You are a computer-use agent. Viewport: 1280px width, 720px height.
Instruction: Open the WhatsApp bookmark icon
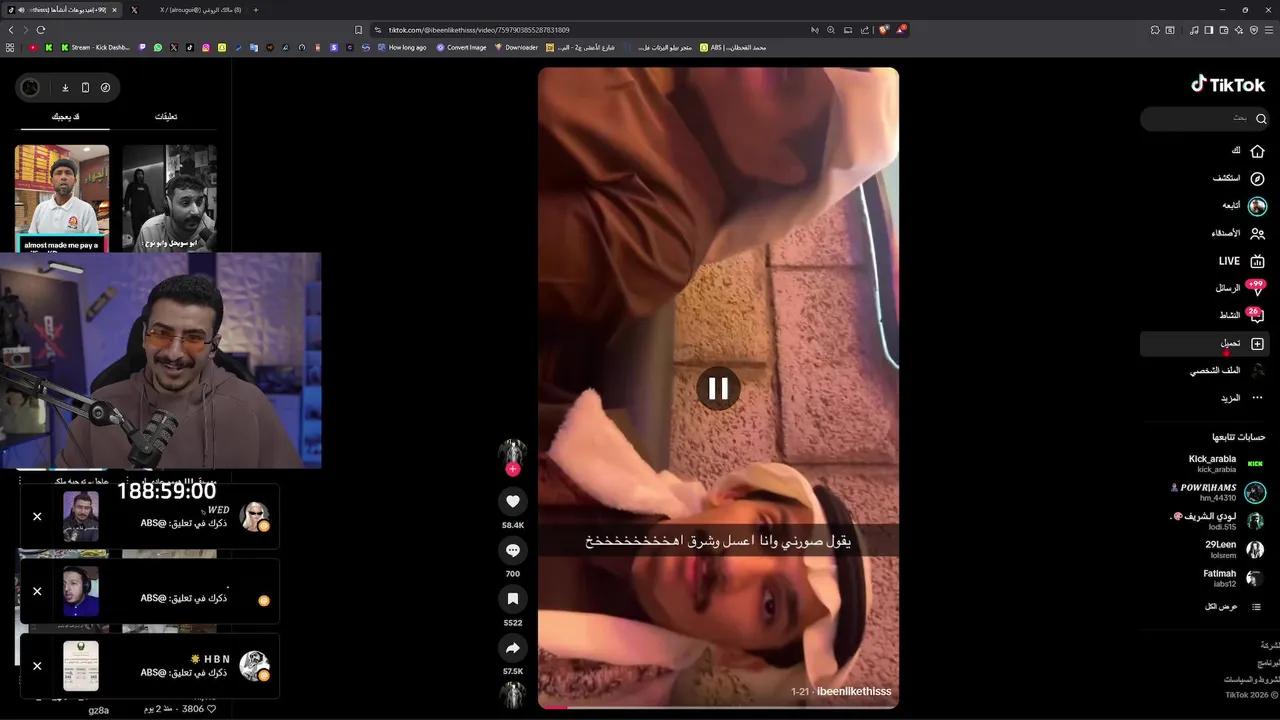[158, 47]
